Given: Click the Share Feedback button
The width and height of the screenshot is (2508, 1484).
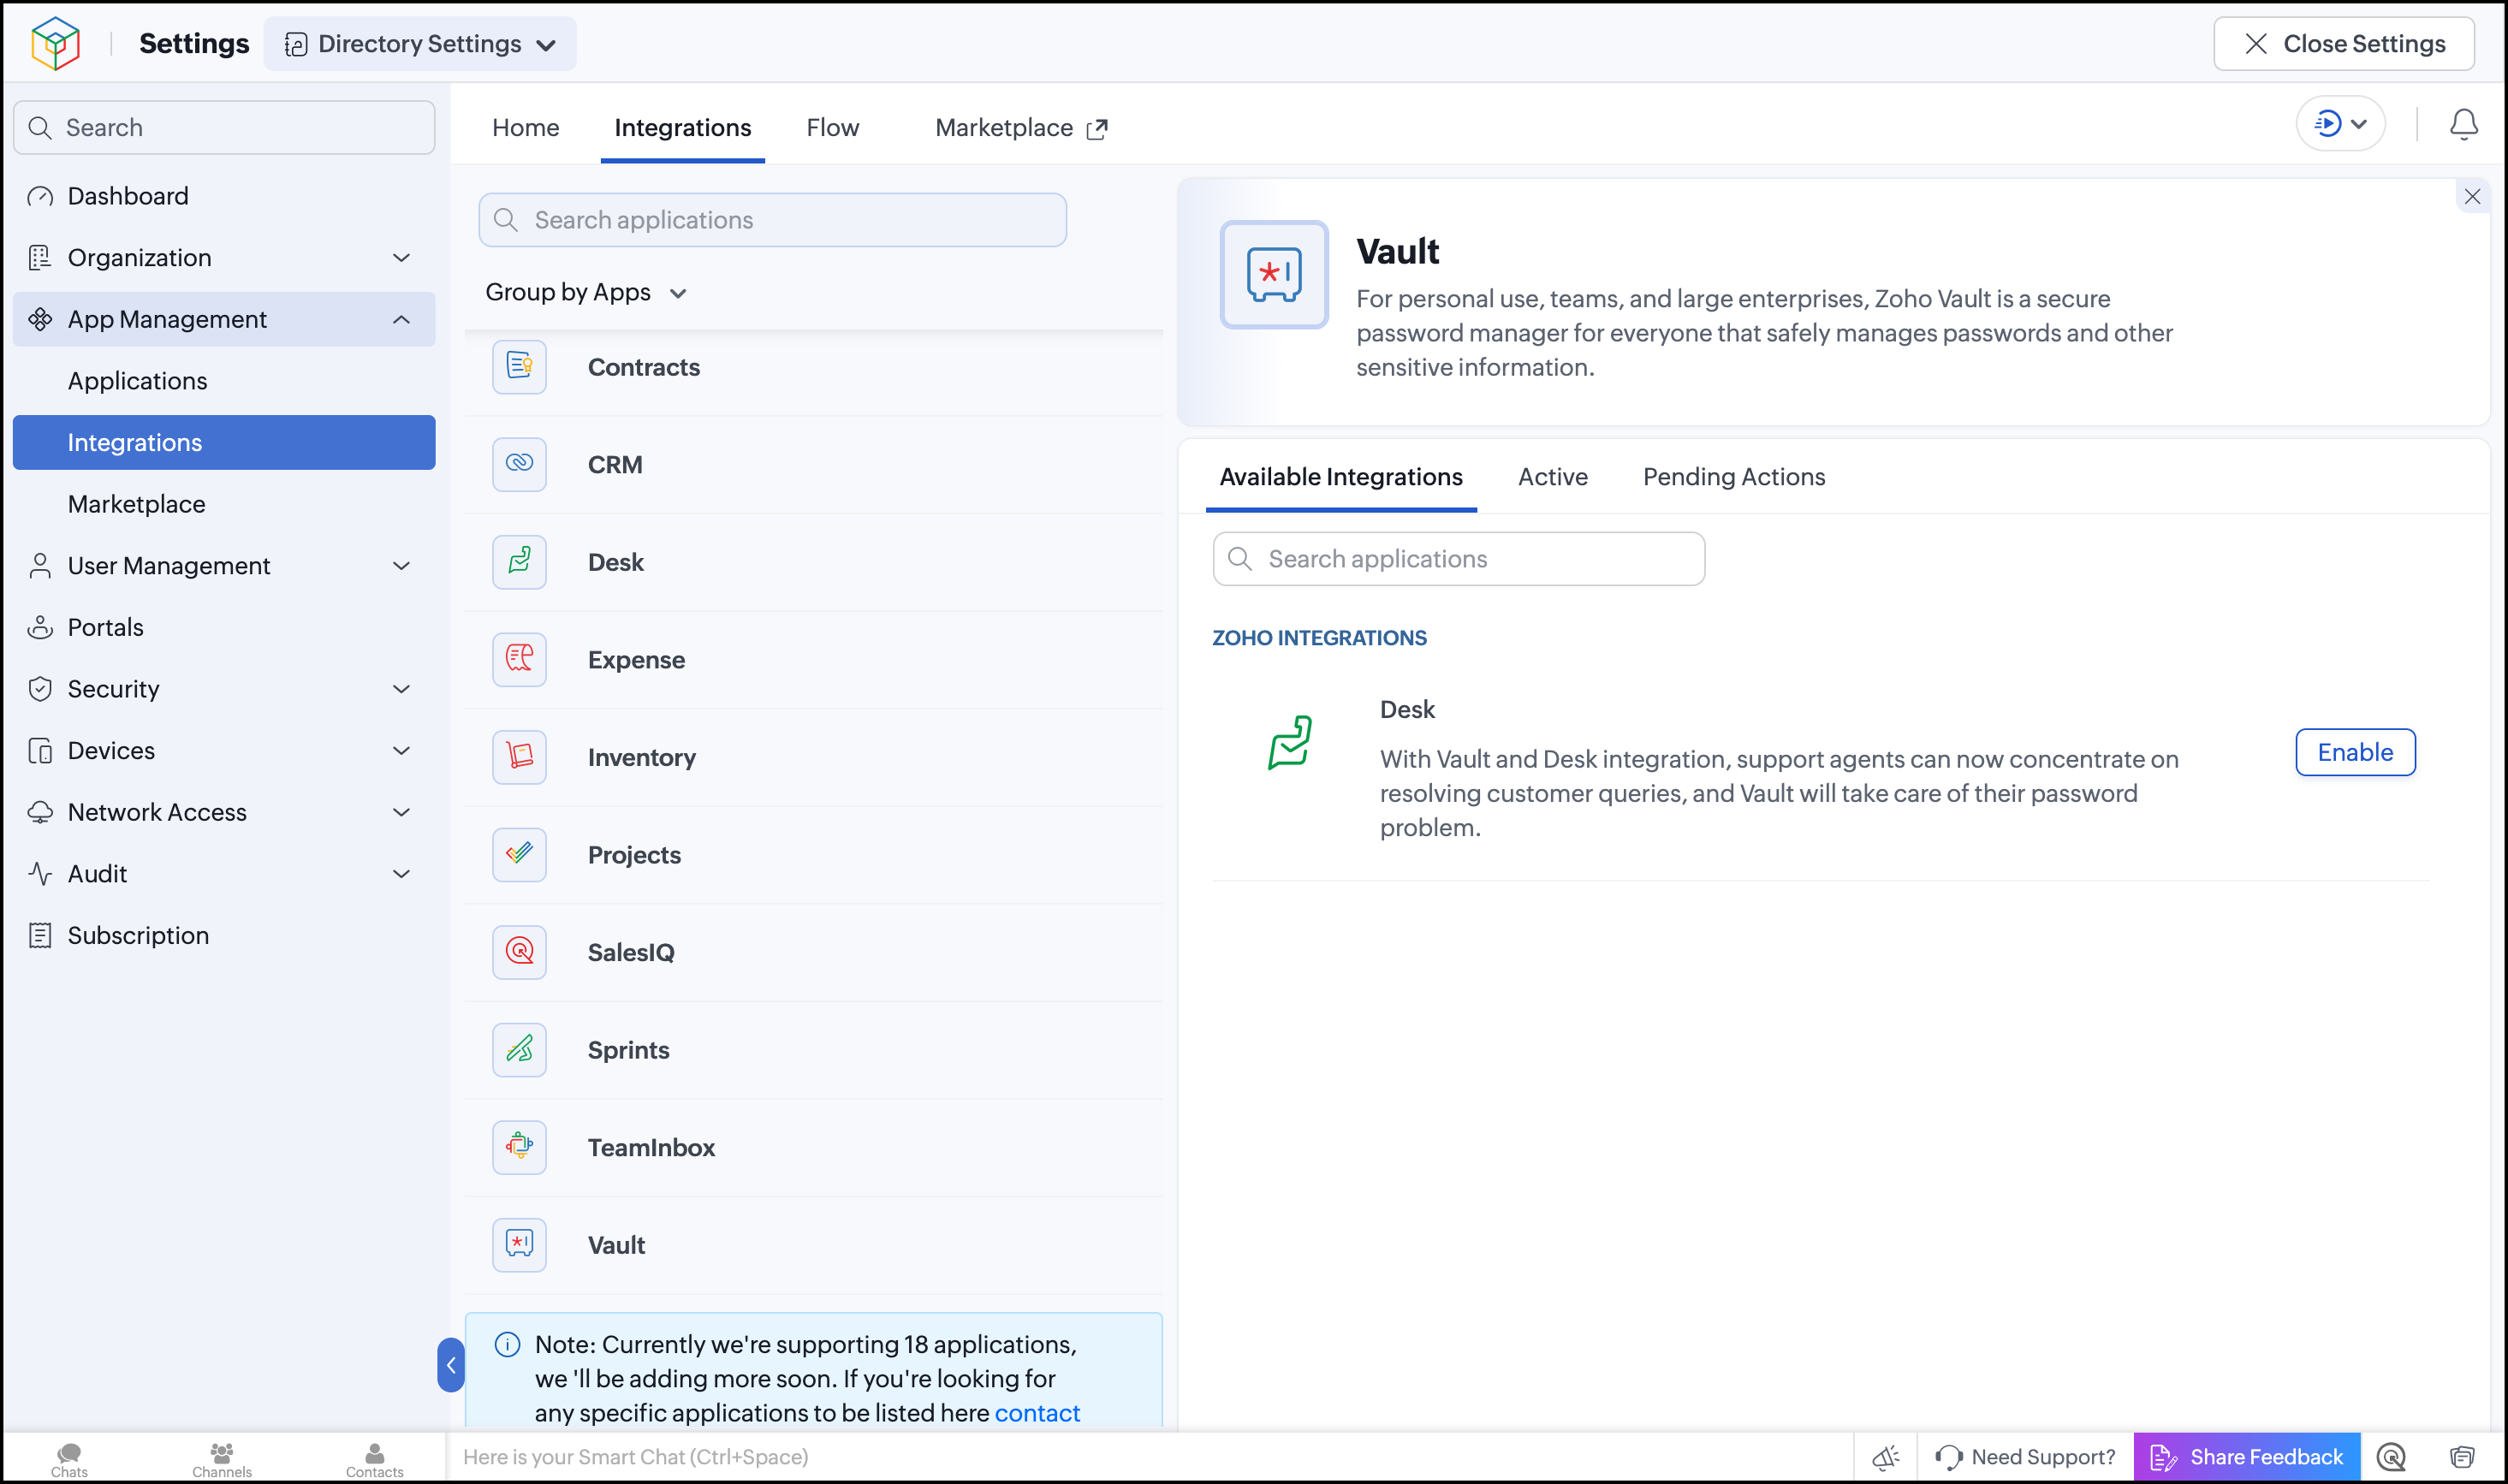Looking at the screenshot, I should (x=2247, y=1457).
